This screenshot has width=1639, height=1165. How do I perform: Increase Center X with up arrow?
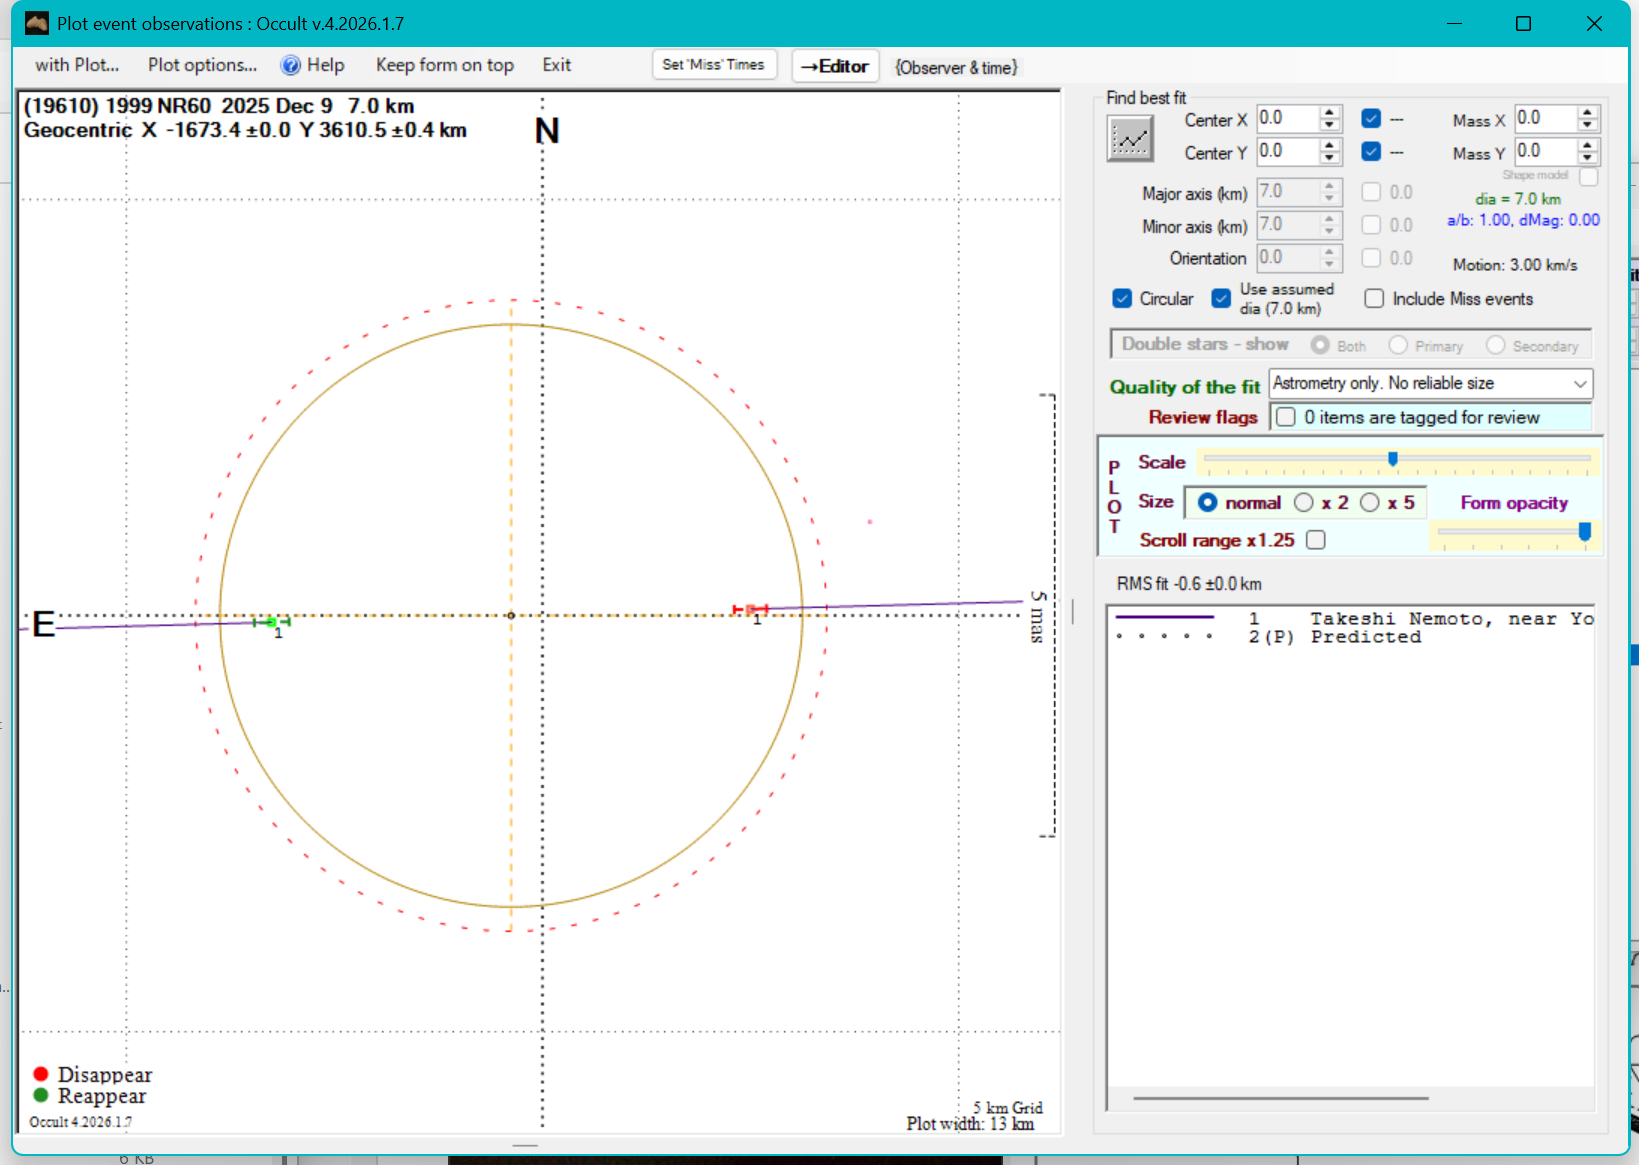tap(1329, 112)
